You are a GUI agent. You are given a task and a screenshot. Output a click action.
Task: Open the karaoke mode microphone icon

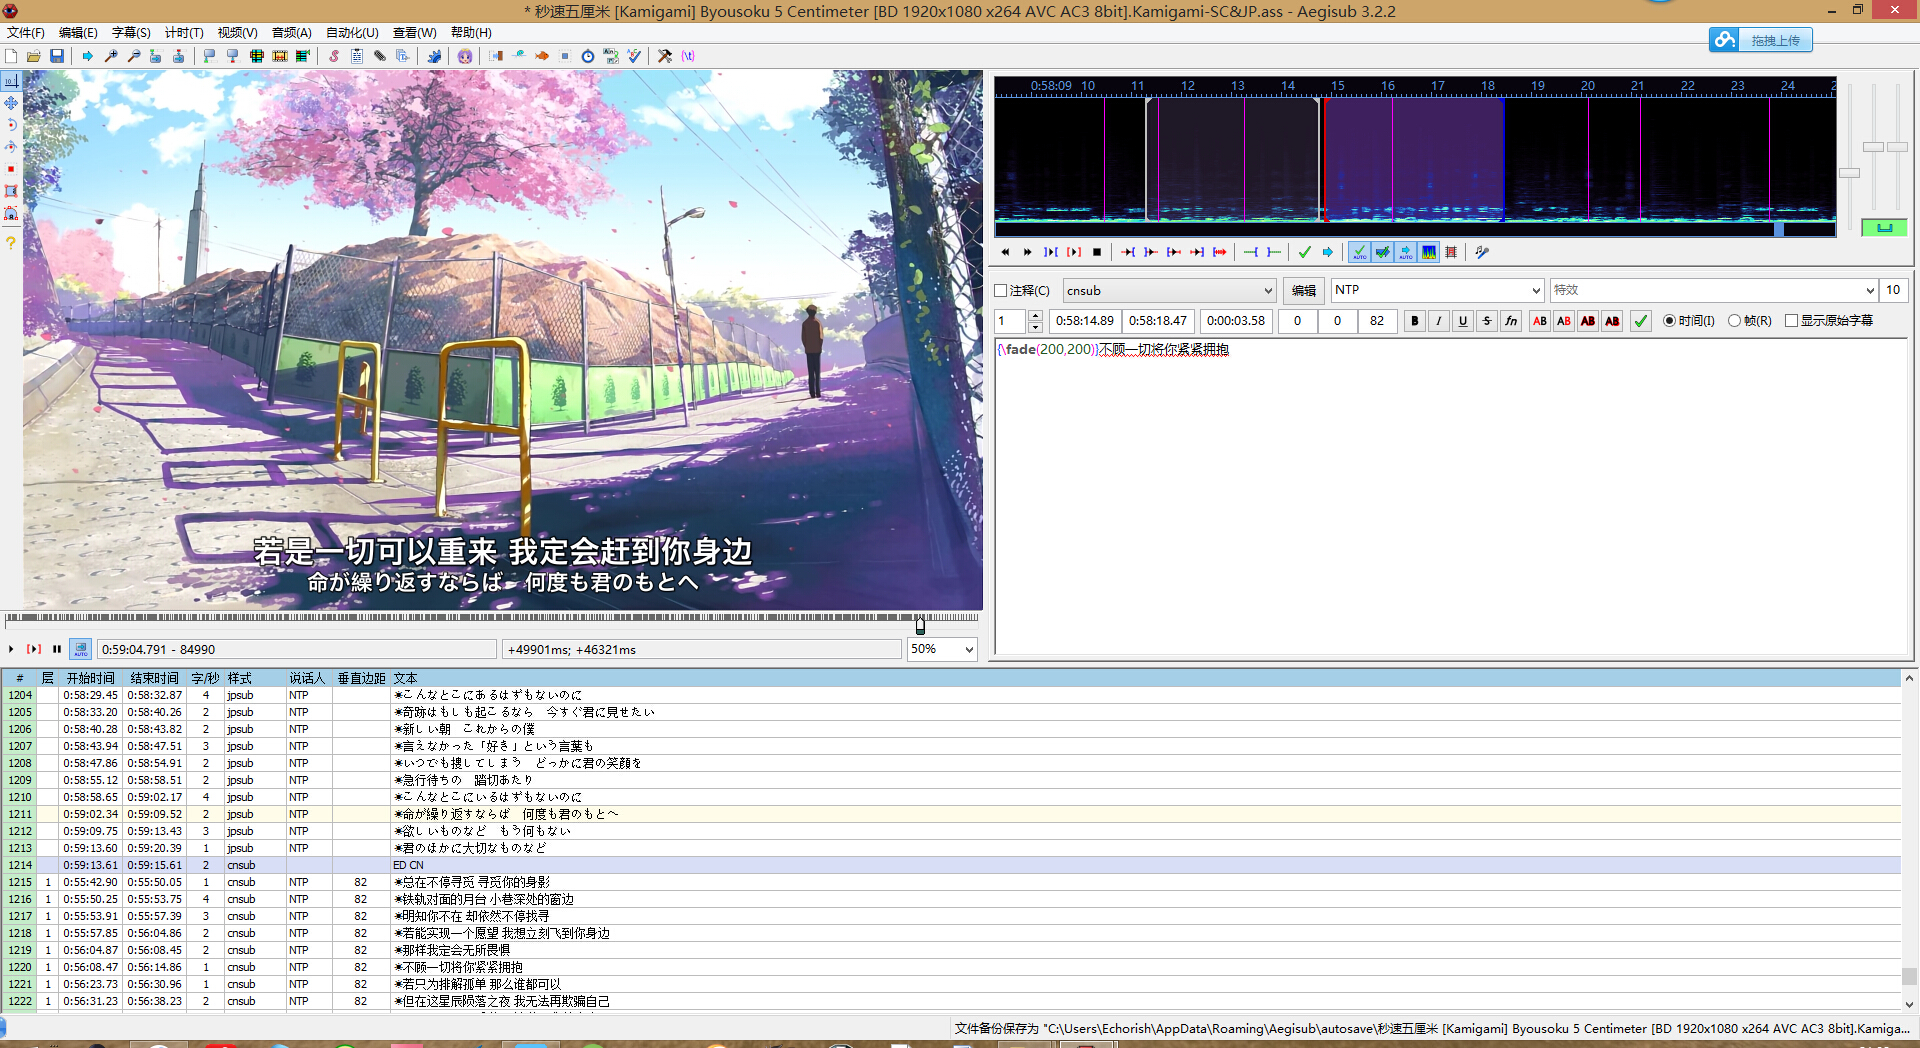coord(1482,252)
